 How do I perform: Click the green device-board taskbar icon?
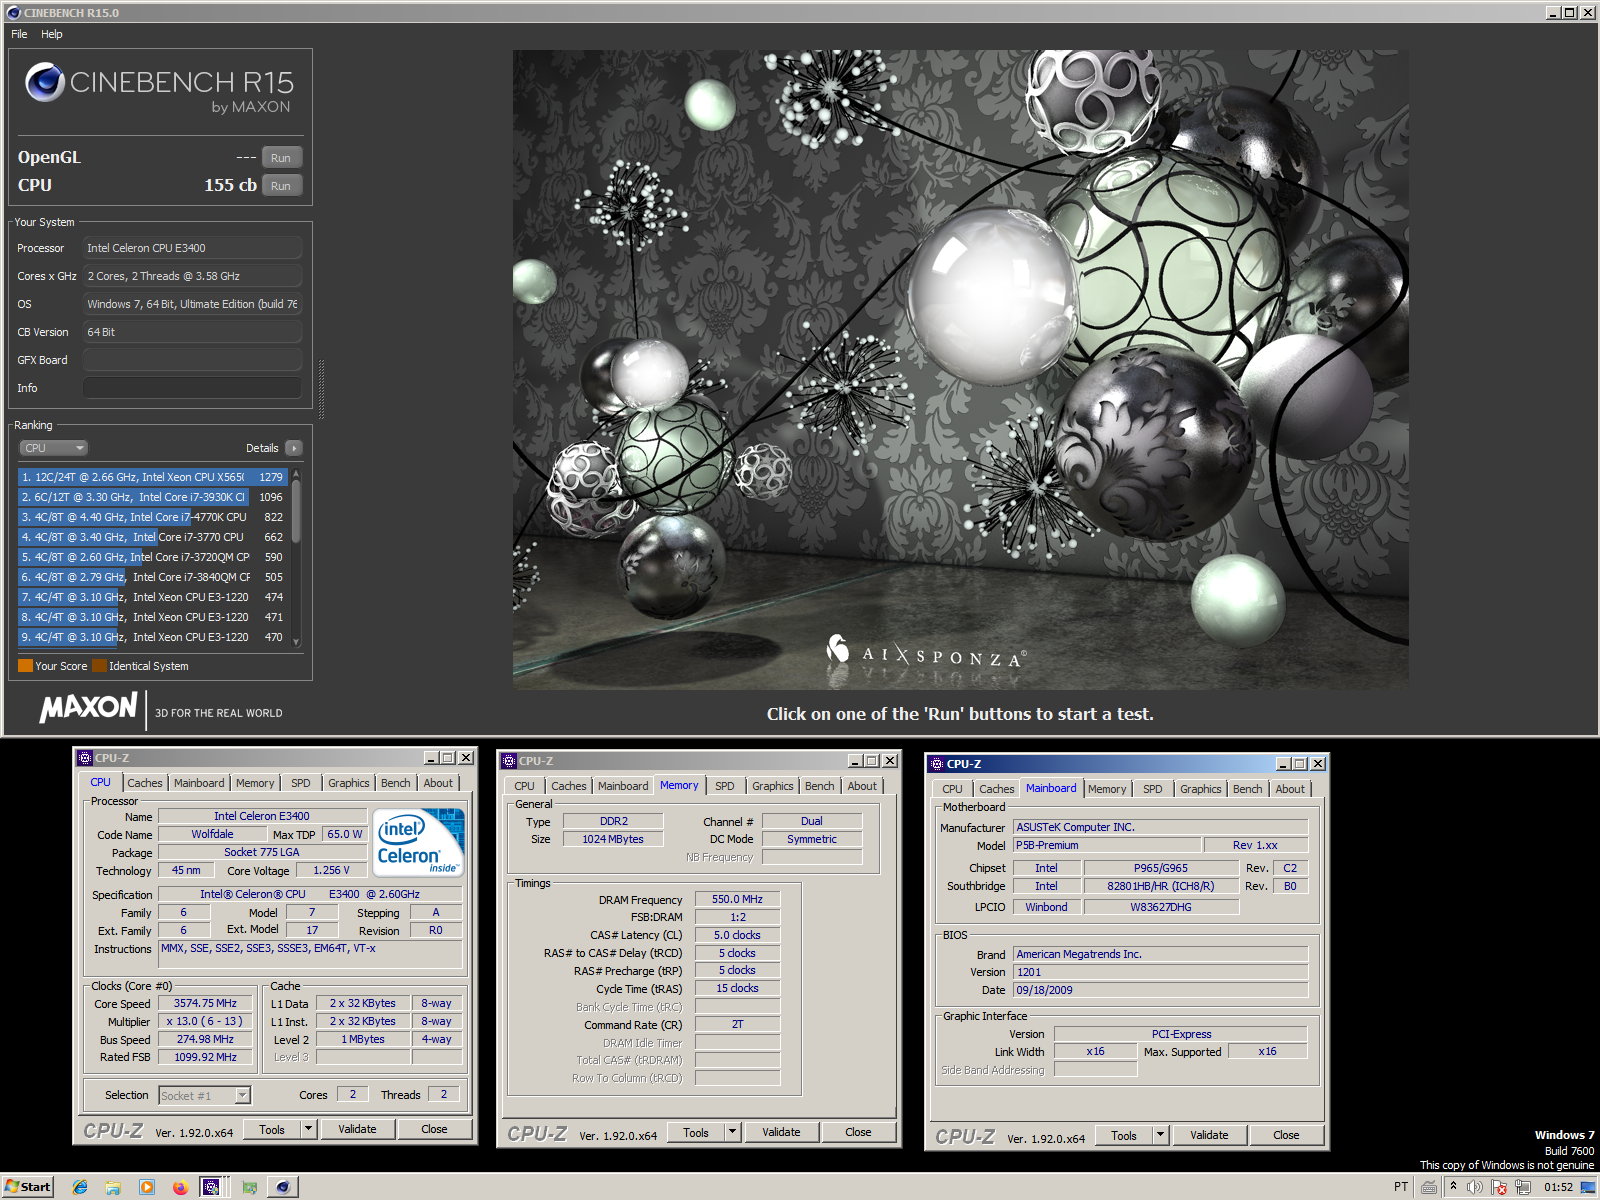tap(249, 1187)
